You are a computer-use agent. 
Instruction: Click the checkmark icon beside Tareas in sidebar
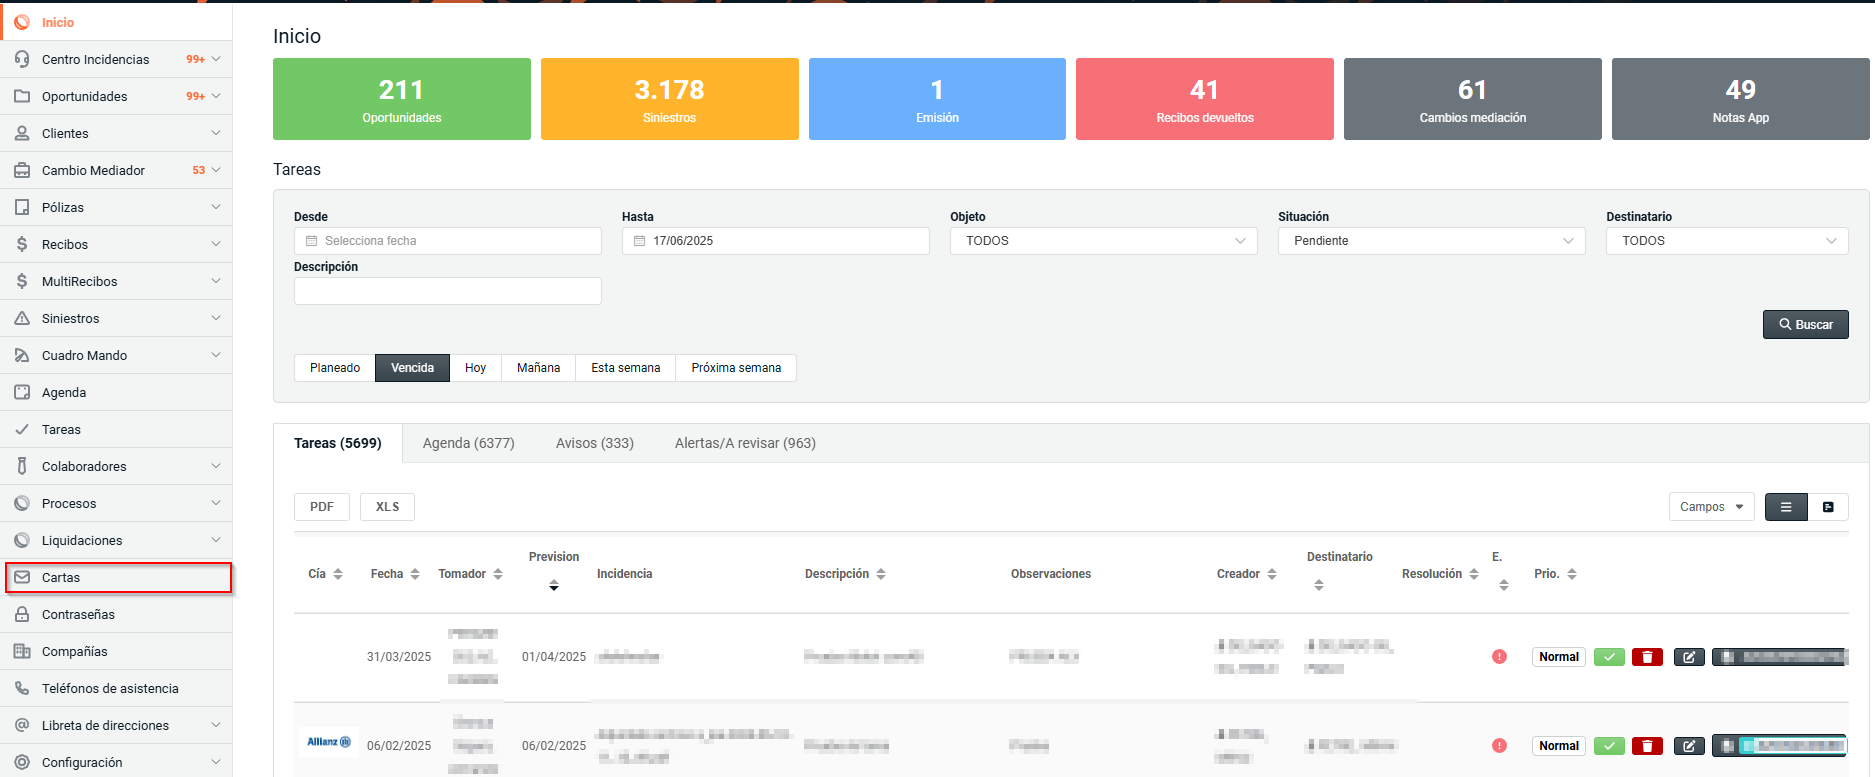(x=22, y=429)
